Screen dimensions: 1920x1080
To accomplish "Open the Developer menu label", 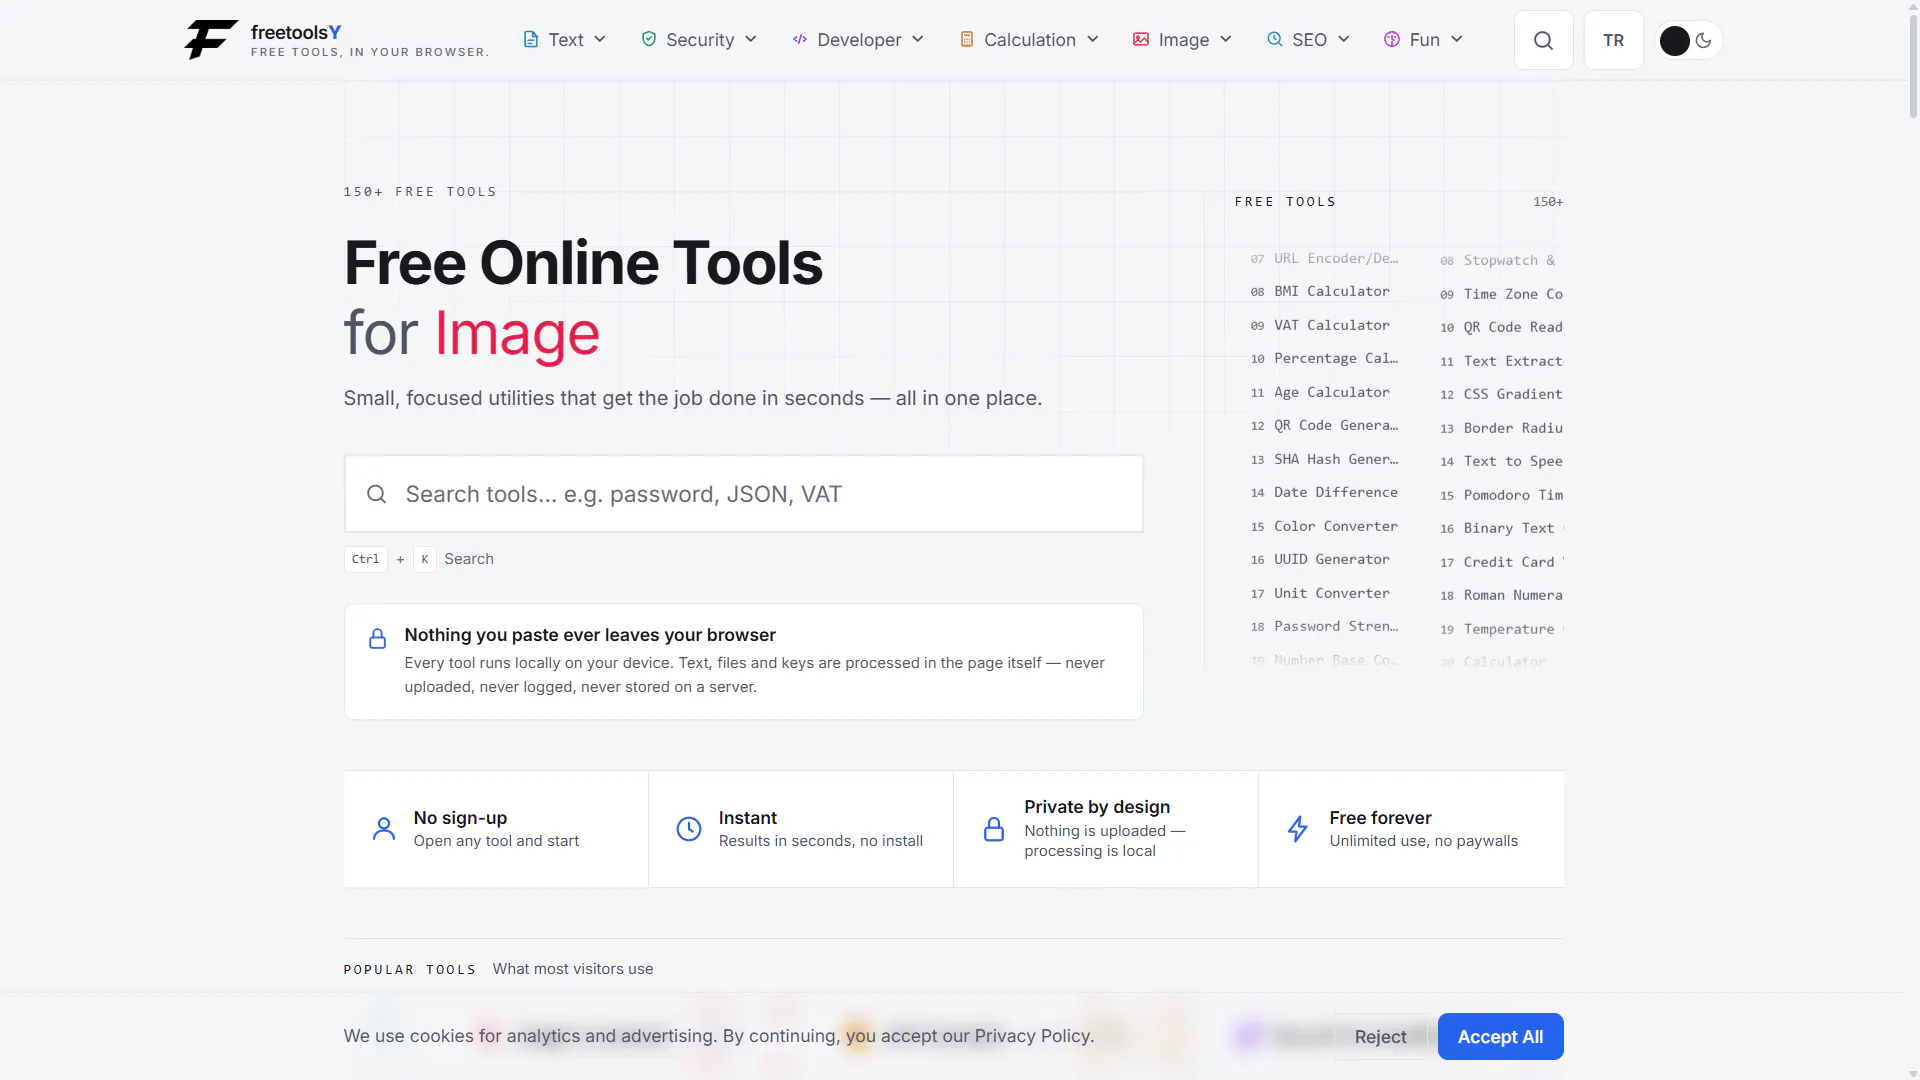I will (859, 40).
